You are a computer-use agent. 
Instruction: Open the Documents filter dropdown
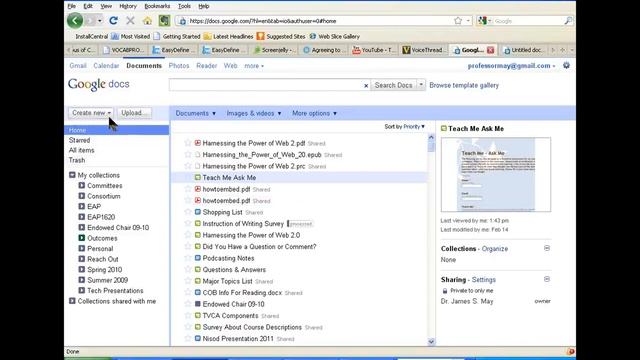point(196,113)
